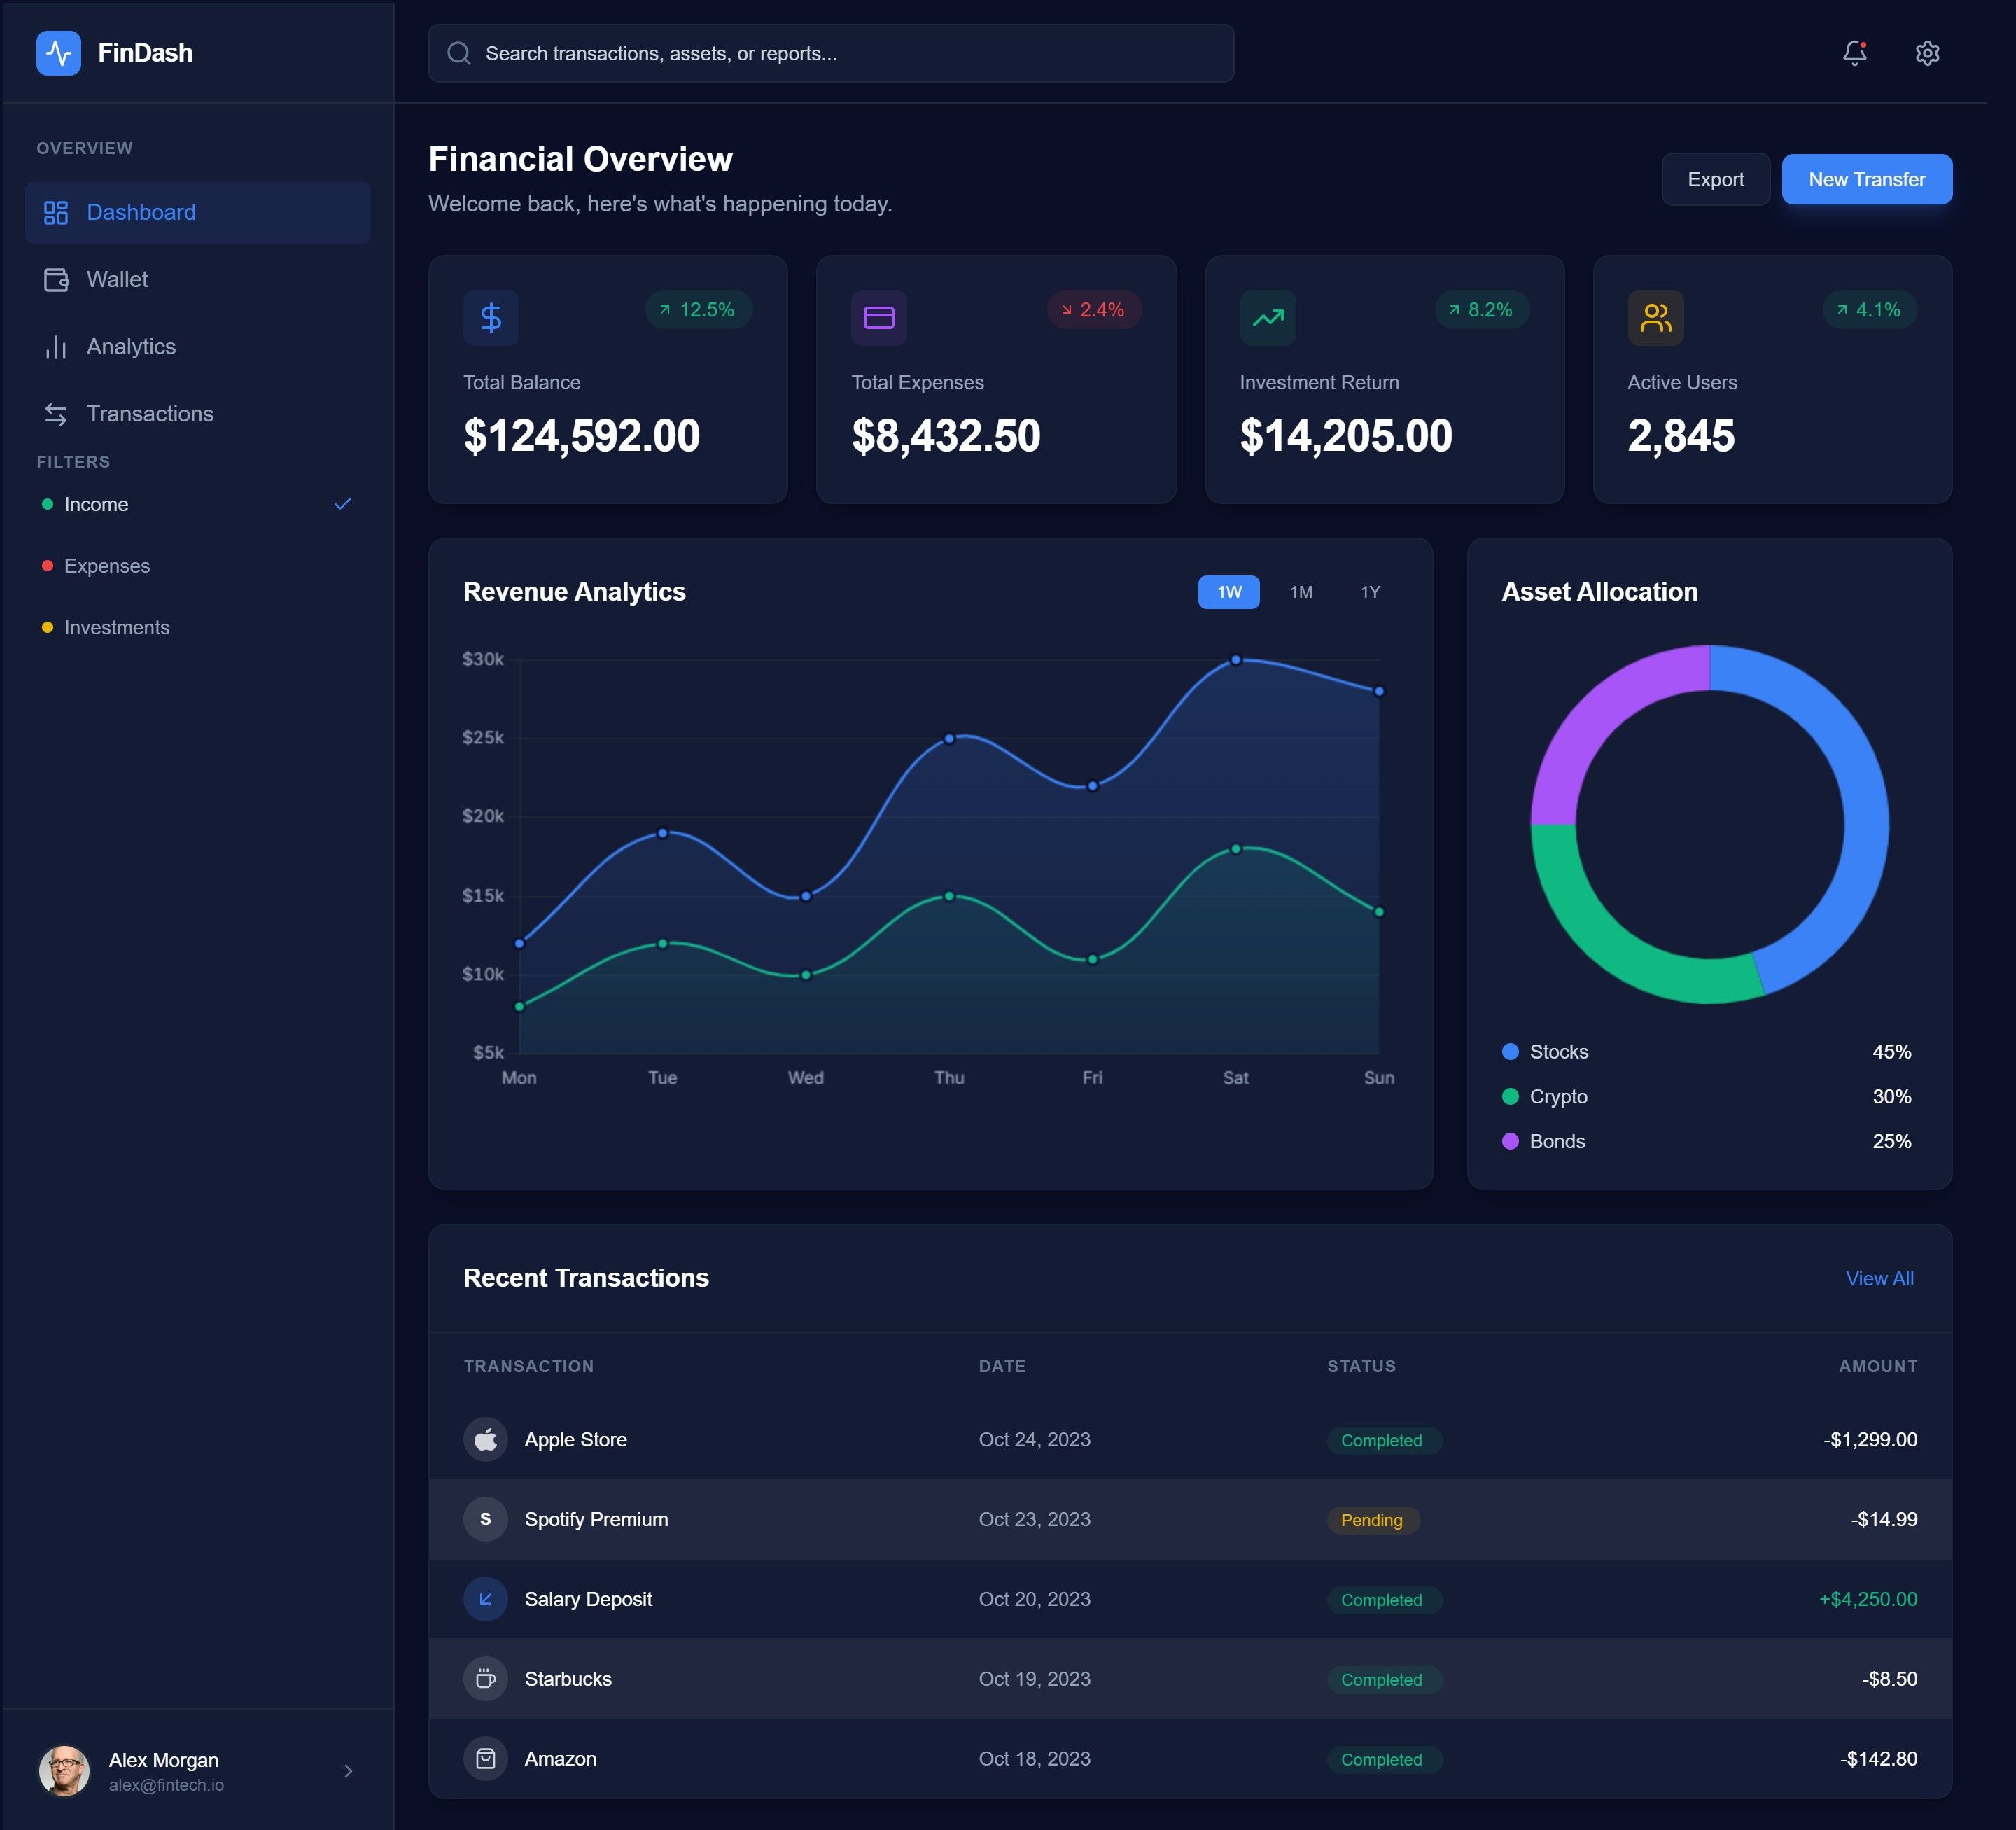Enable the Expenses filter
Viewport: 2016px width, 1830px height.
pos(107,566)
